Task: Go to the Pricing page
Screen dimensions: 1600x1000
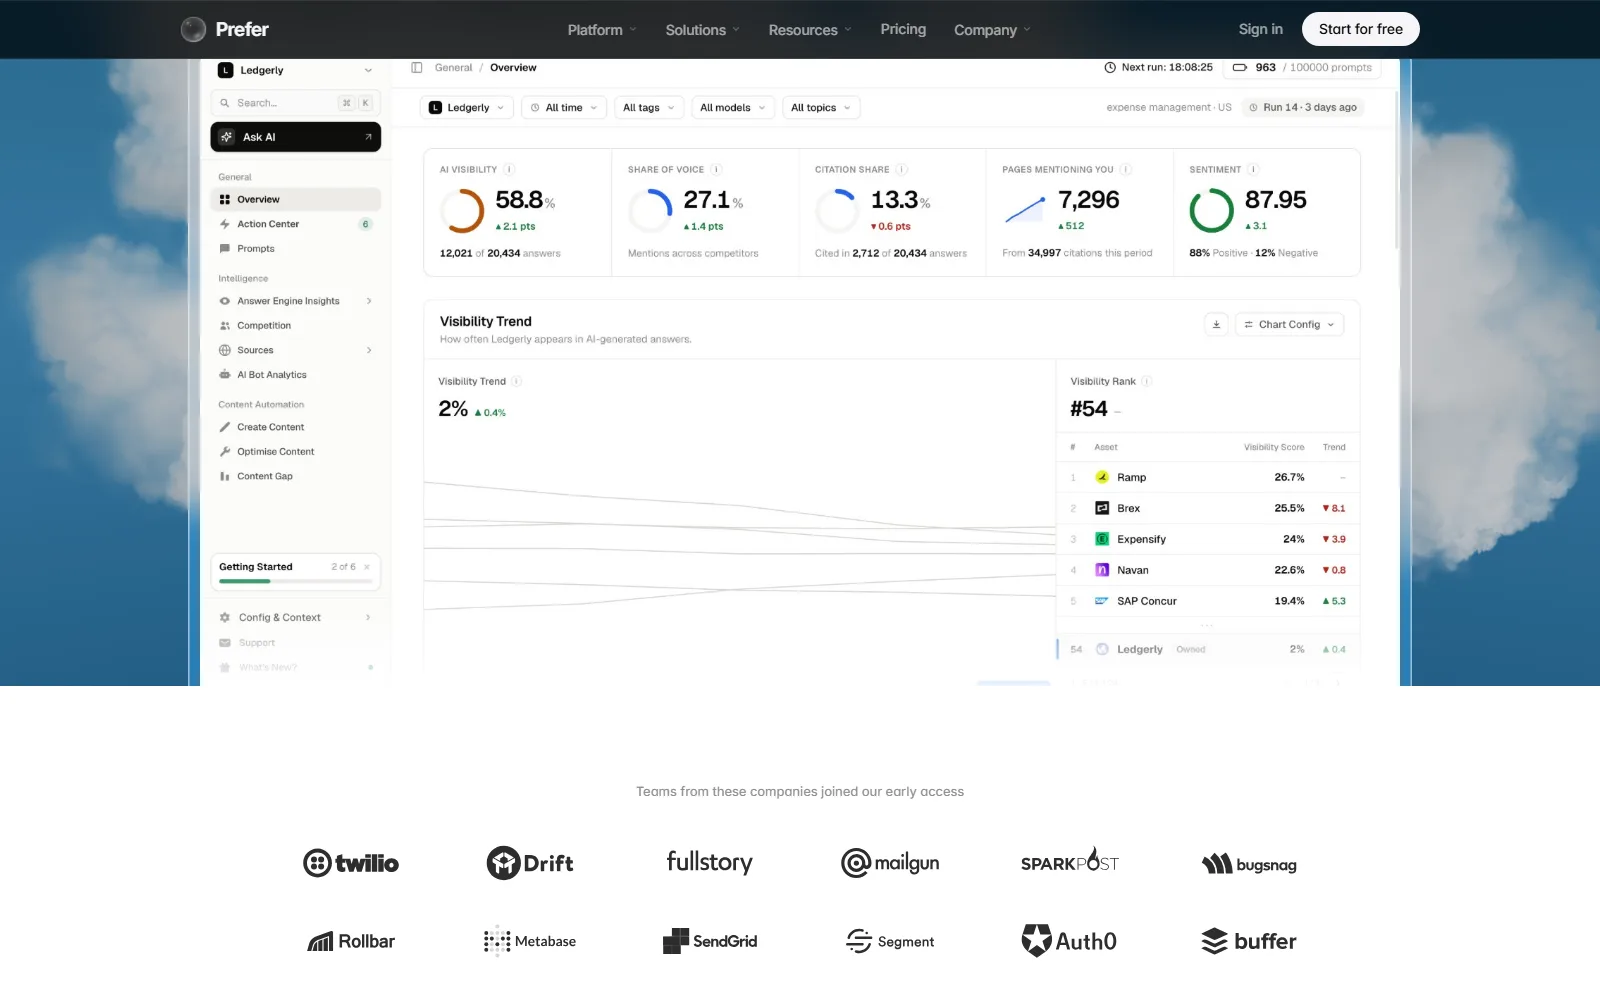Action: (x=903, y=29)
